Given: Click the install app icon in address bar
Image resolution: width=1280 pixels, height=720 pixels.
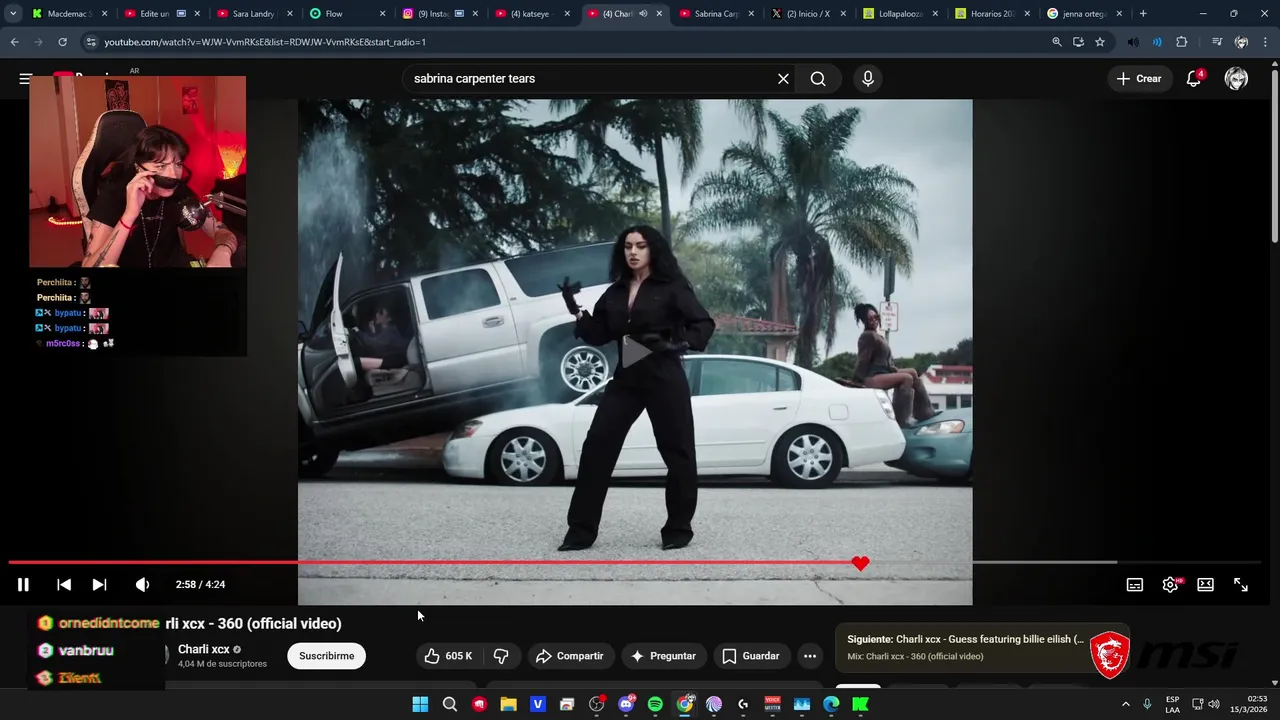Looking at the screenshot, I should [x=1078, y=42].
